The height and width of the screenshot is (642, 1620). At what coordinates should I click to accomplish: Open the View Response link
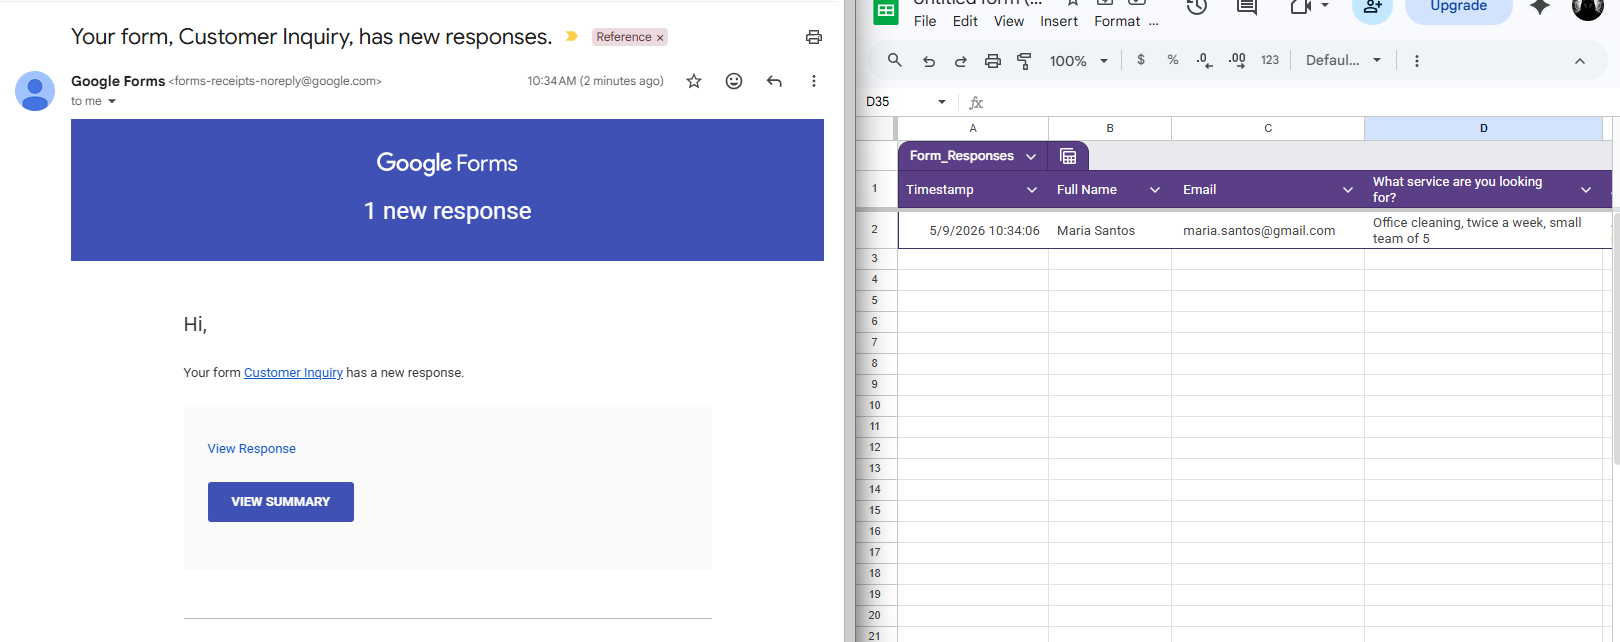tap(251, 449)
